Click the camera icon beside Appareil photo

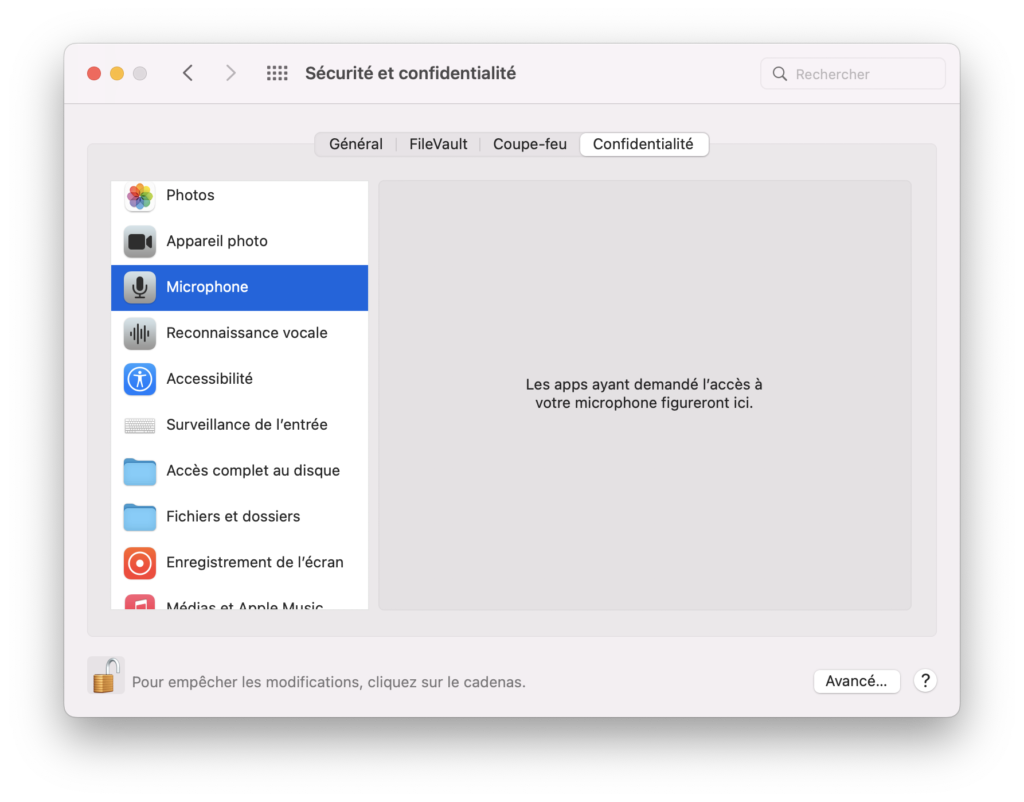click(140, 242)
